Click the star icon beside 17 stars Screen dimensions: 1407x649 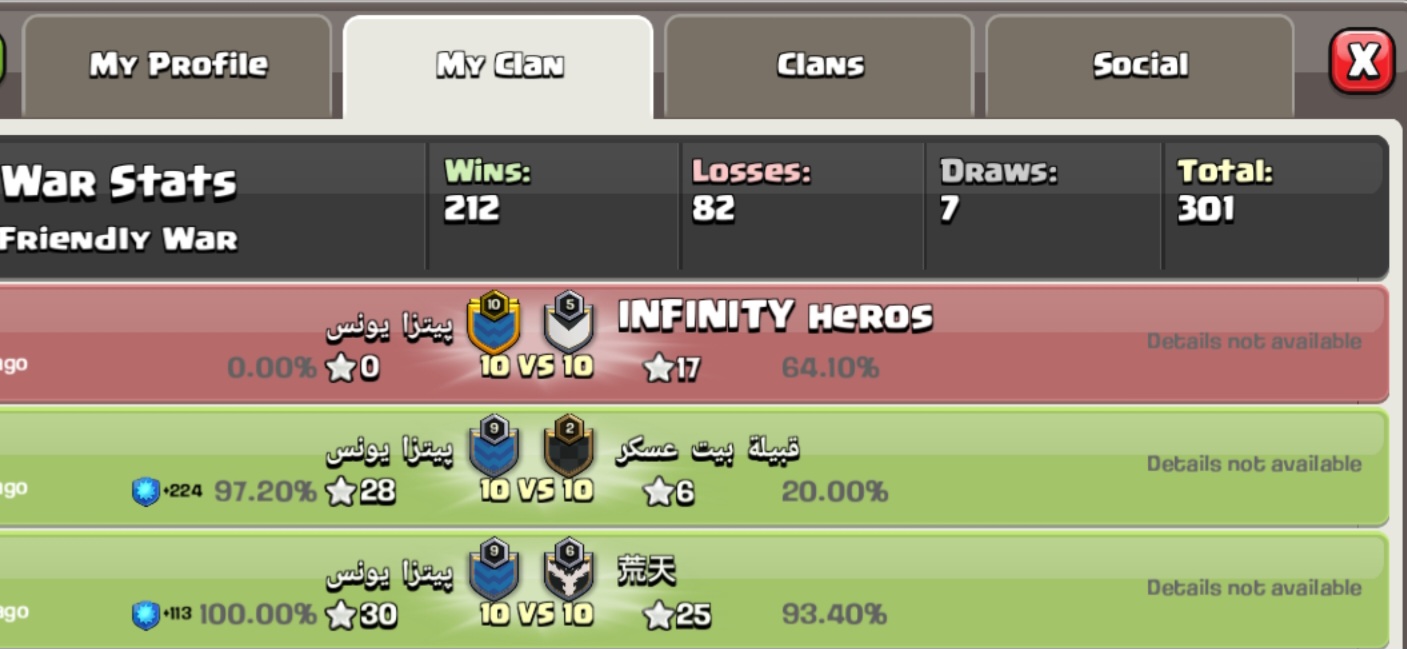(658, 369)
